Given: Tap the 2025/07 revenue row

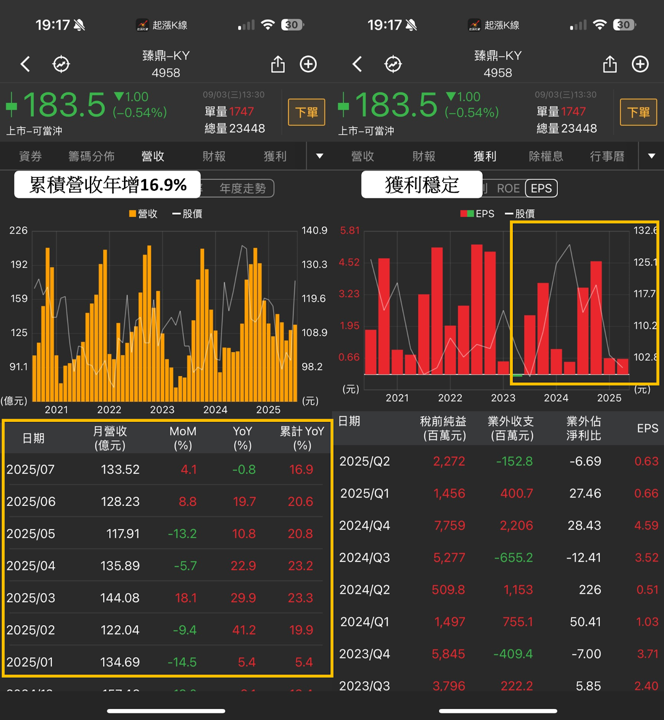Looking at the screenshot, I should (166, 469).
